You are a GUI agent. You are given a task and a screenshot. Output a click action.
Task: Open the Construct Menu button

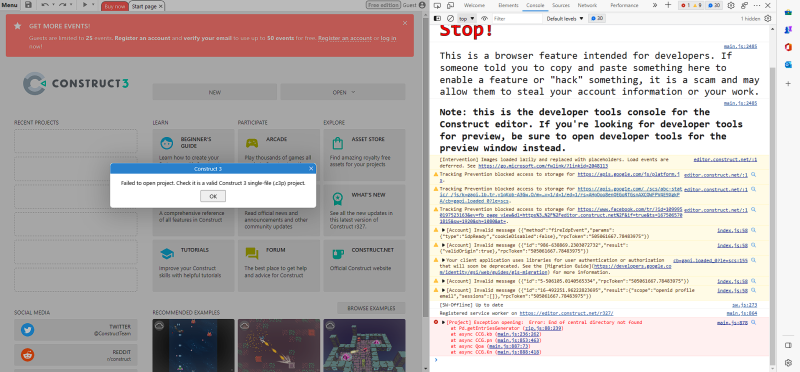[x=10, y=5]
